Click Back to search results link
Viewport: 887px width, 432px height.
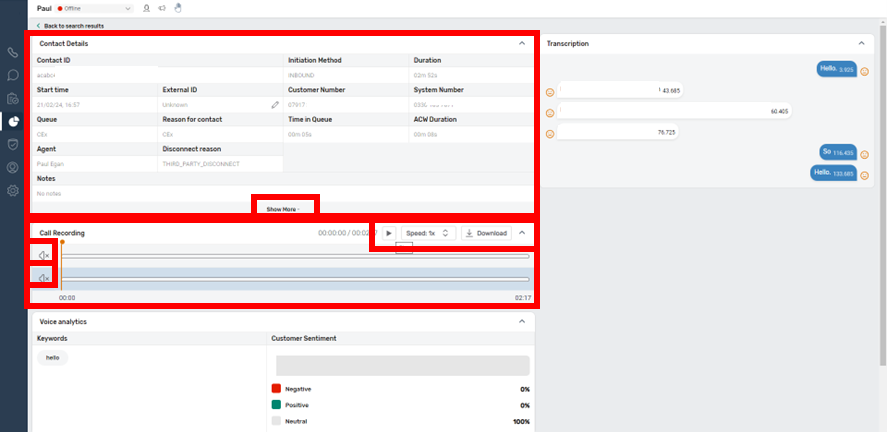pyautogui.click(x=70, y=25)
